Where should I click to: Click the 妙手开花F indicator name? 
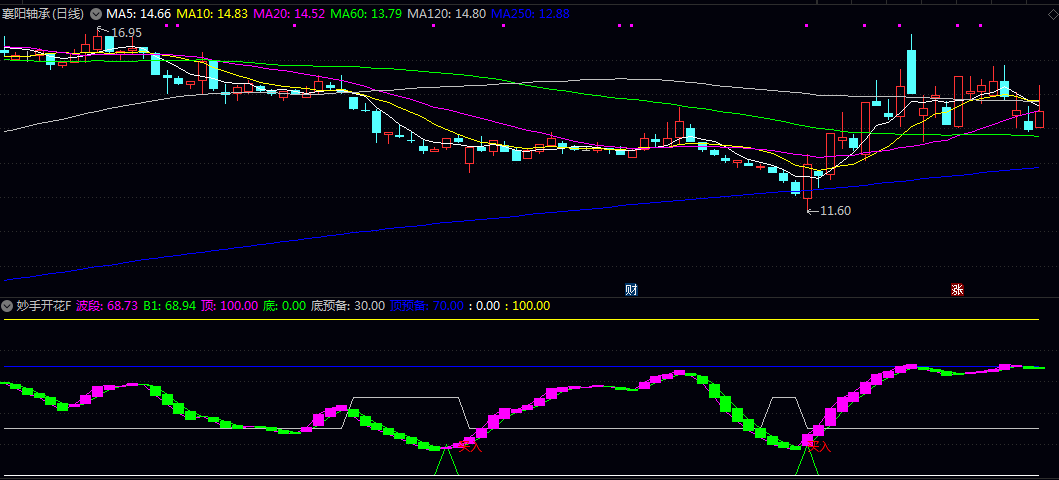pyautogui.click(x=44, y=306)
